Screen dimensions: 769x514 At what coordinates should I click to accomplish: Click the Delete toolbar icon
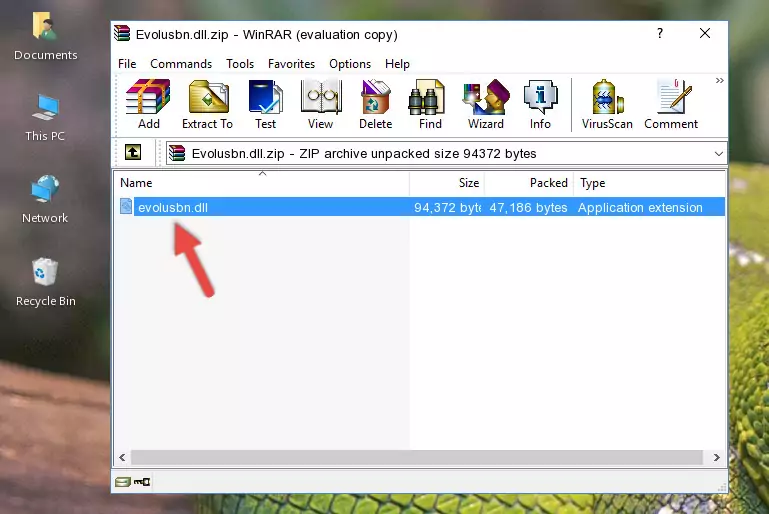point(375,104)
